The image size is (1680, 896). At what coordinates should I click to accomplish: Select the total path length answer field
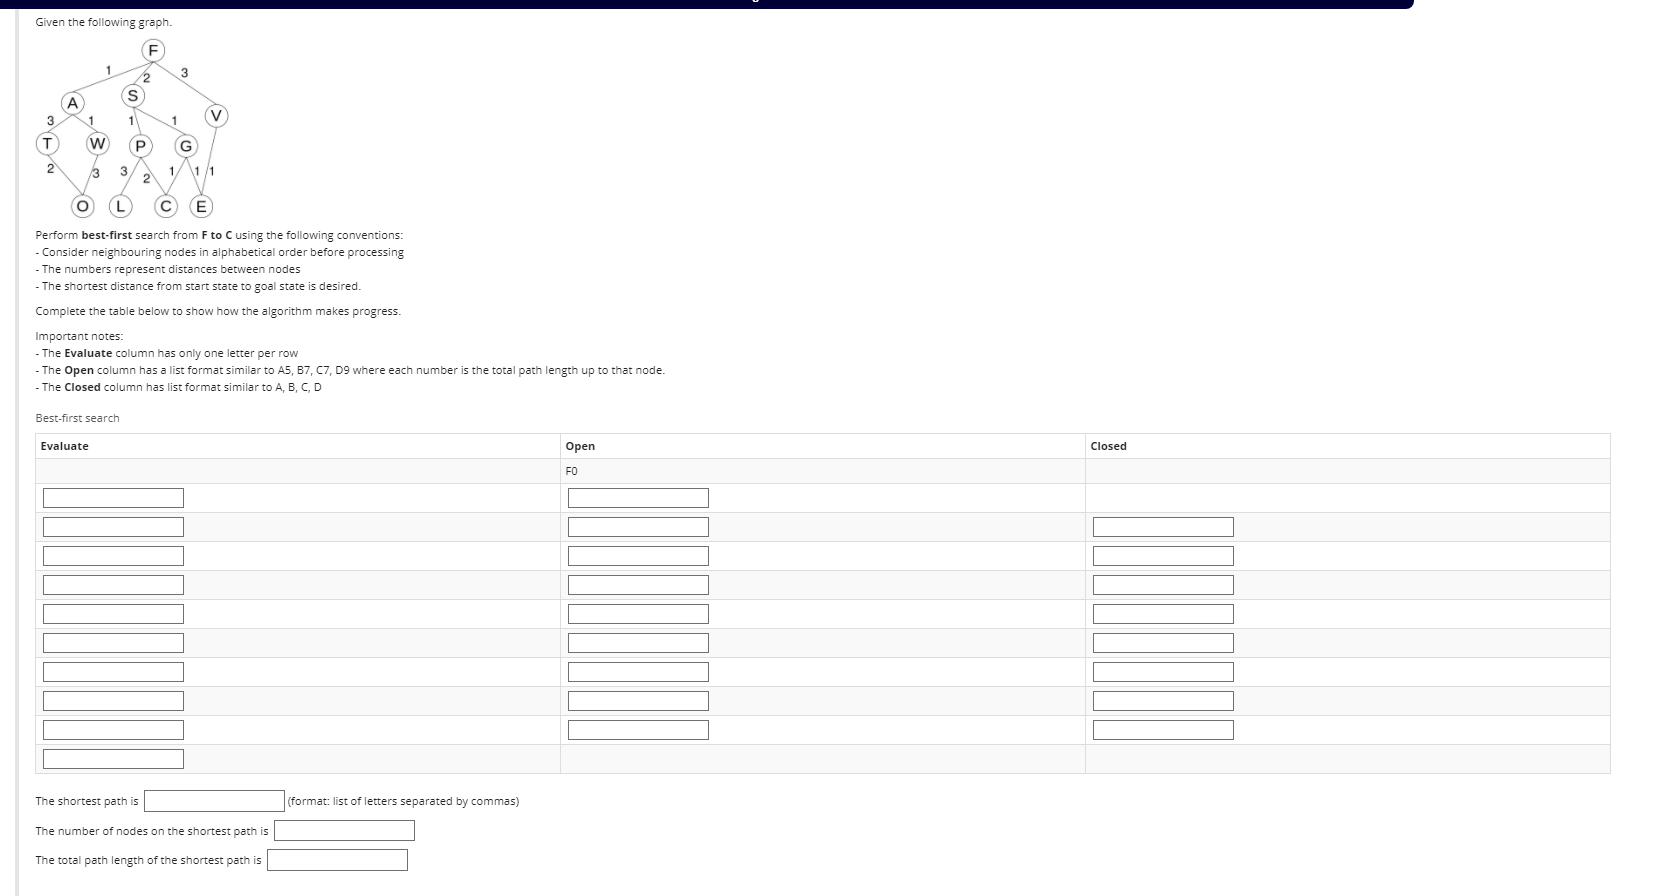point(337,860)
